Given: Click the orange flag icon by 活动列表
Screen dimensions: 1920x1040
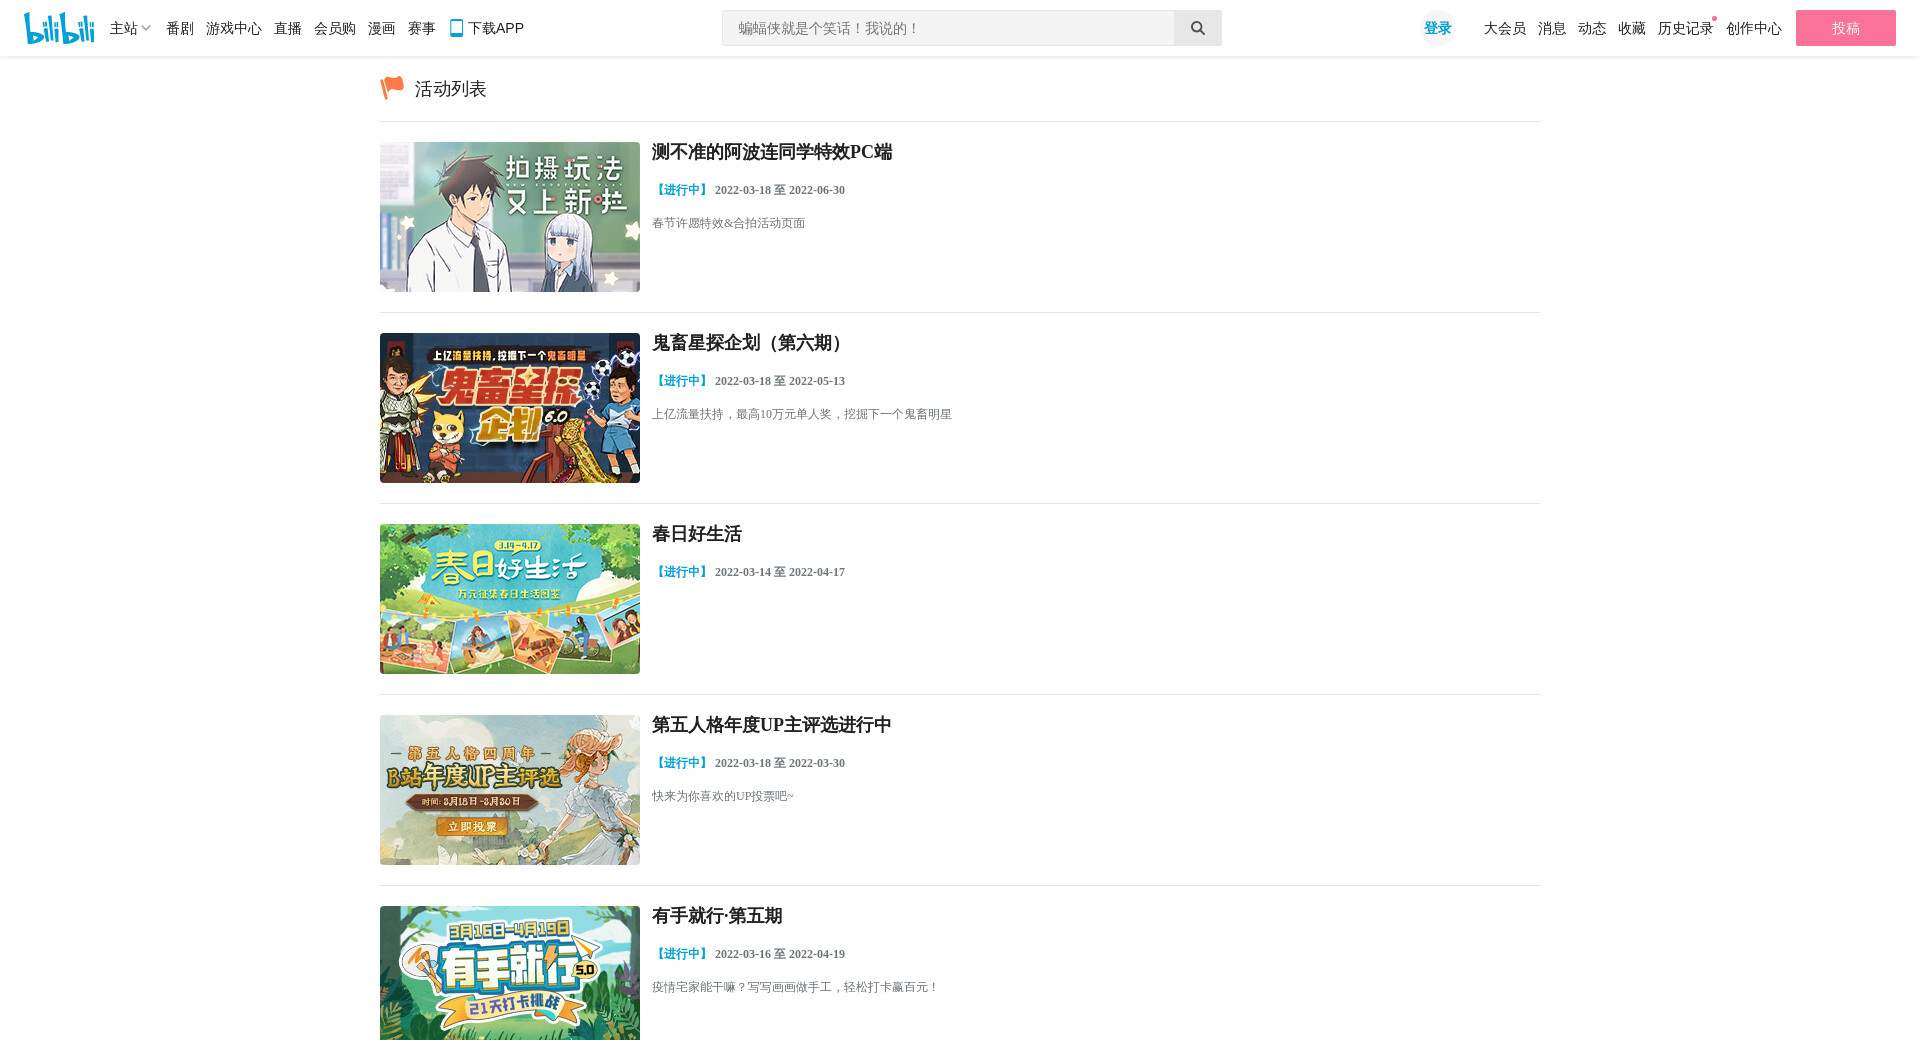Looking at the screenshot, I should tap(392, 88).
